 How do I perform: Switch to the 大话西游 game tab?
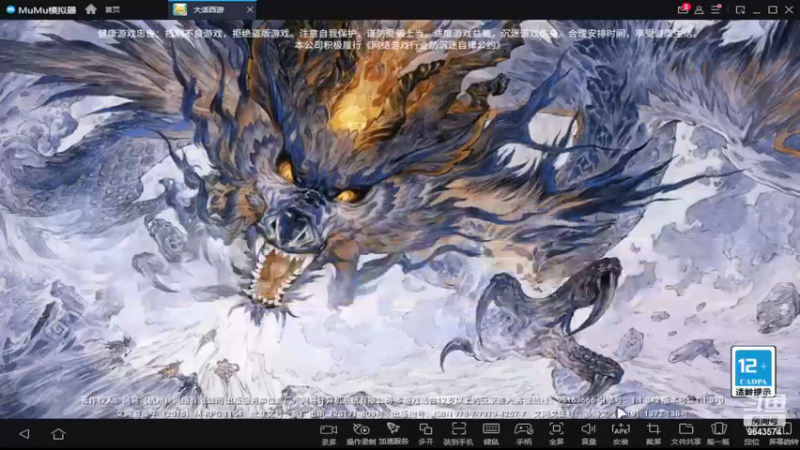coord(207,10)
